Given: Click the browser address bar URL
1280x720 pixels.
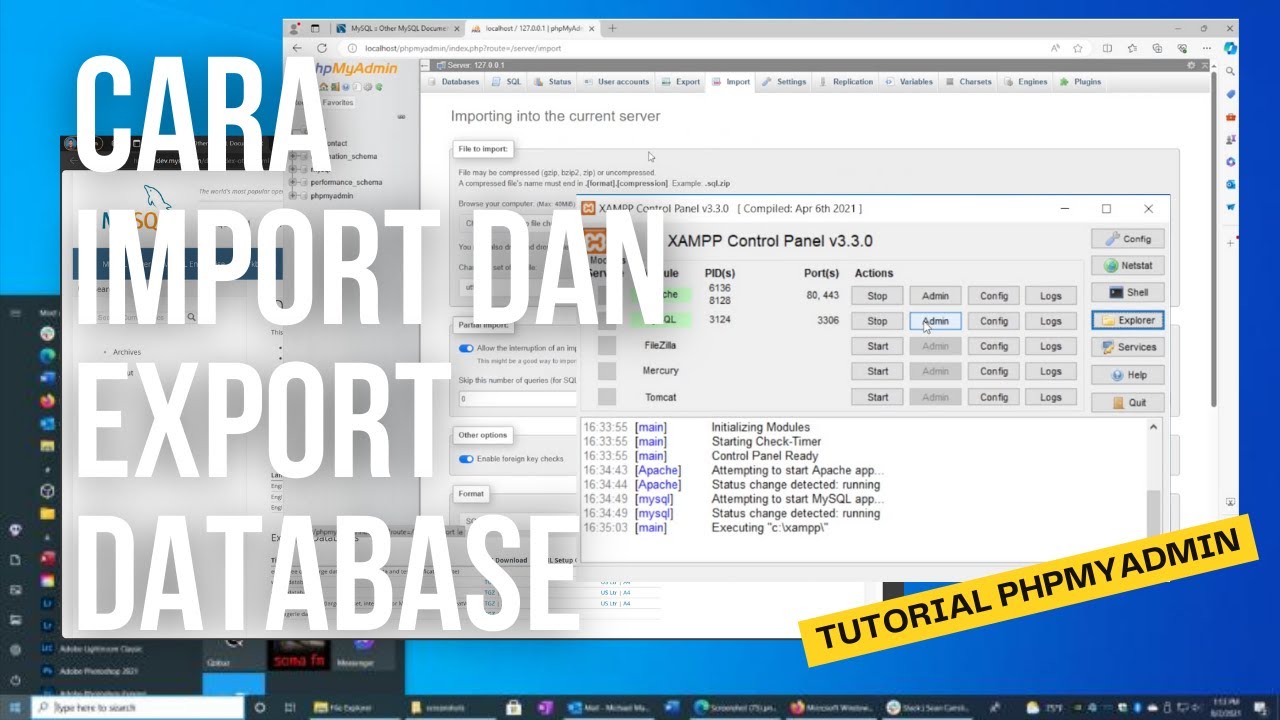Looking at the screenshot, I should [463, 48].
